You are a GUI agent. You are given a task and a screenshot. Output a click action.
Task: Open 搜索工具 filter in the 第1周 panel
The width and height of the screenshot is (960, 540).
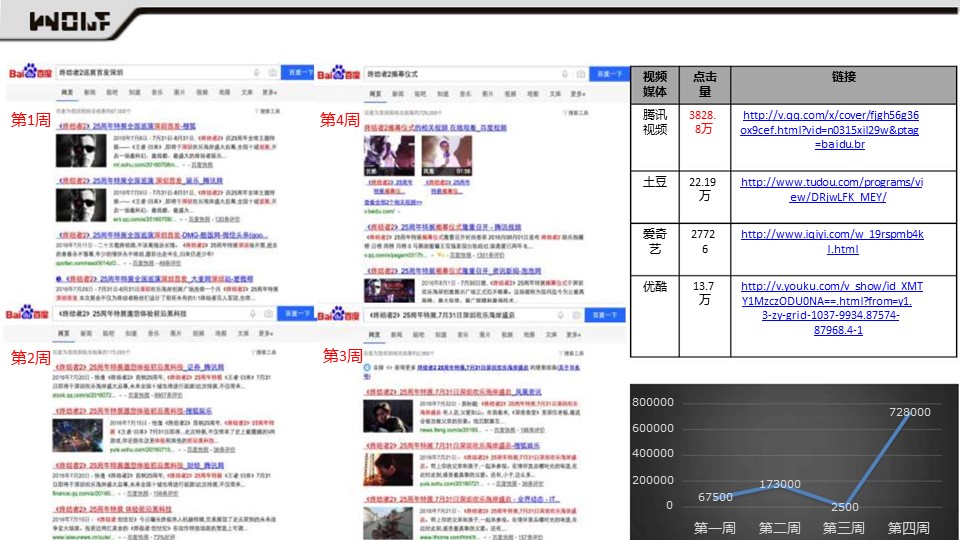(x=268, y=111)
